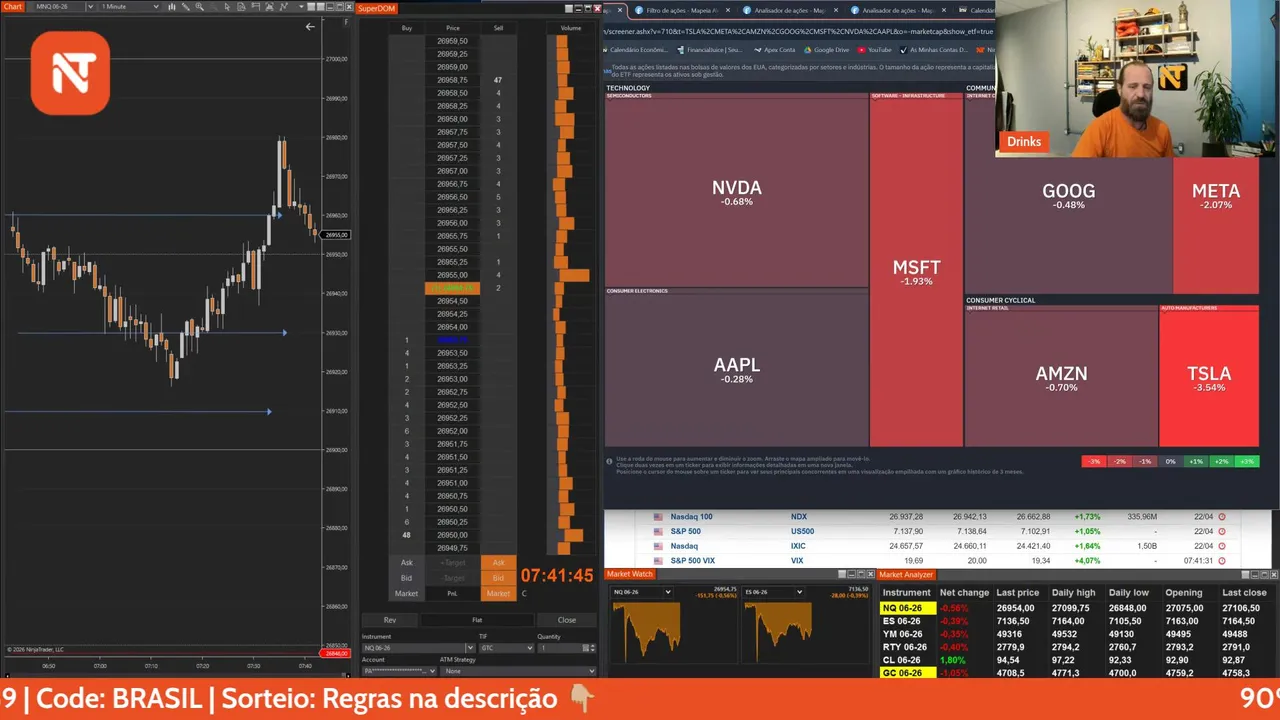
Task: Open the S&P 500 VIX index link
Action: click(692, 561)
